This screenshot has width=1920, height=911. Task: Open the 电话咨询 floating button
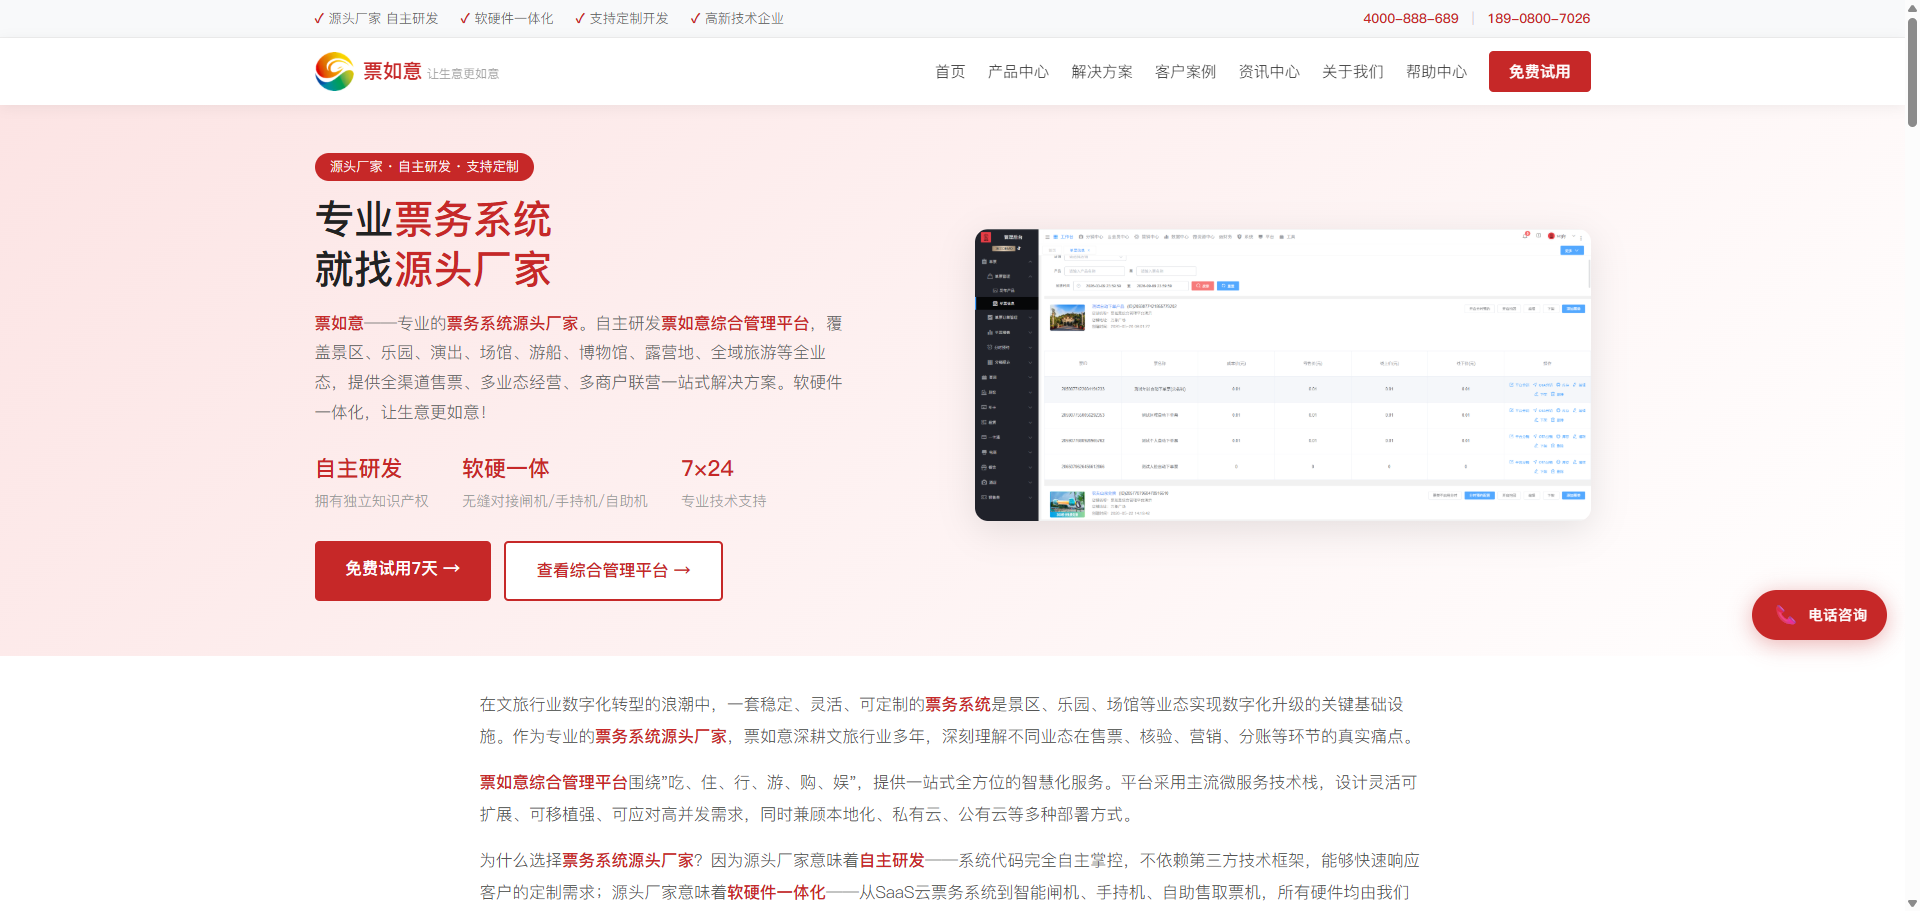tap(1819, 615)
